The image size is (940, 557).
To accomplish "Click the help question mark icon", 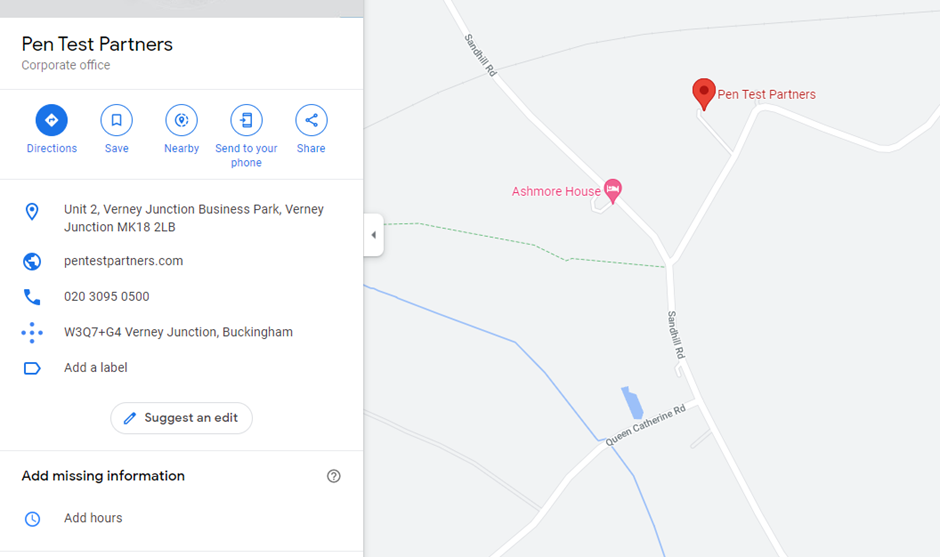I will pyautogui.click(x=333, y=476).
